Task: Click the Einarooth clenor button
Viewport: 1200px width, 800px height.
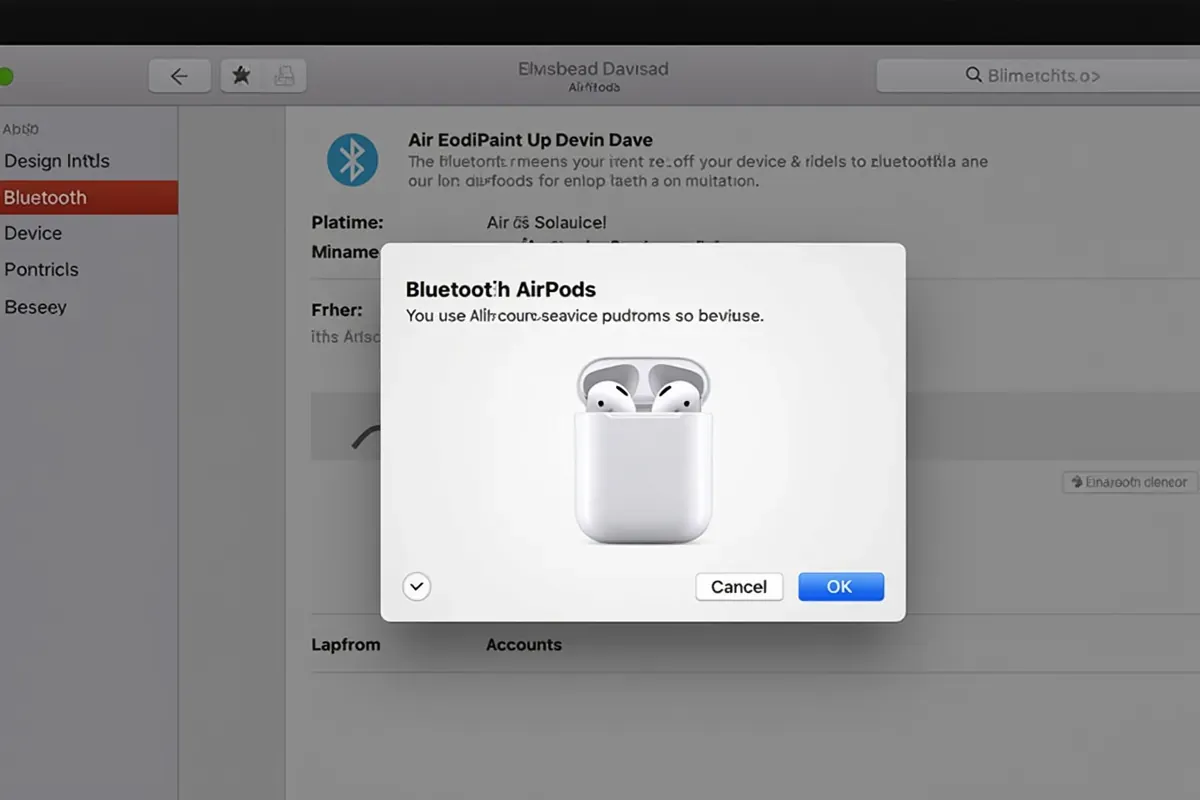Action: click(x=1129, y=481)
